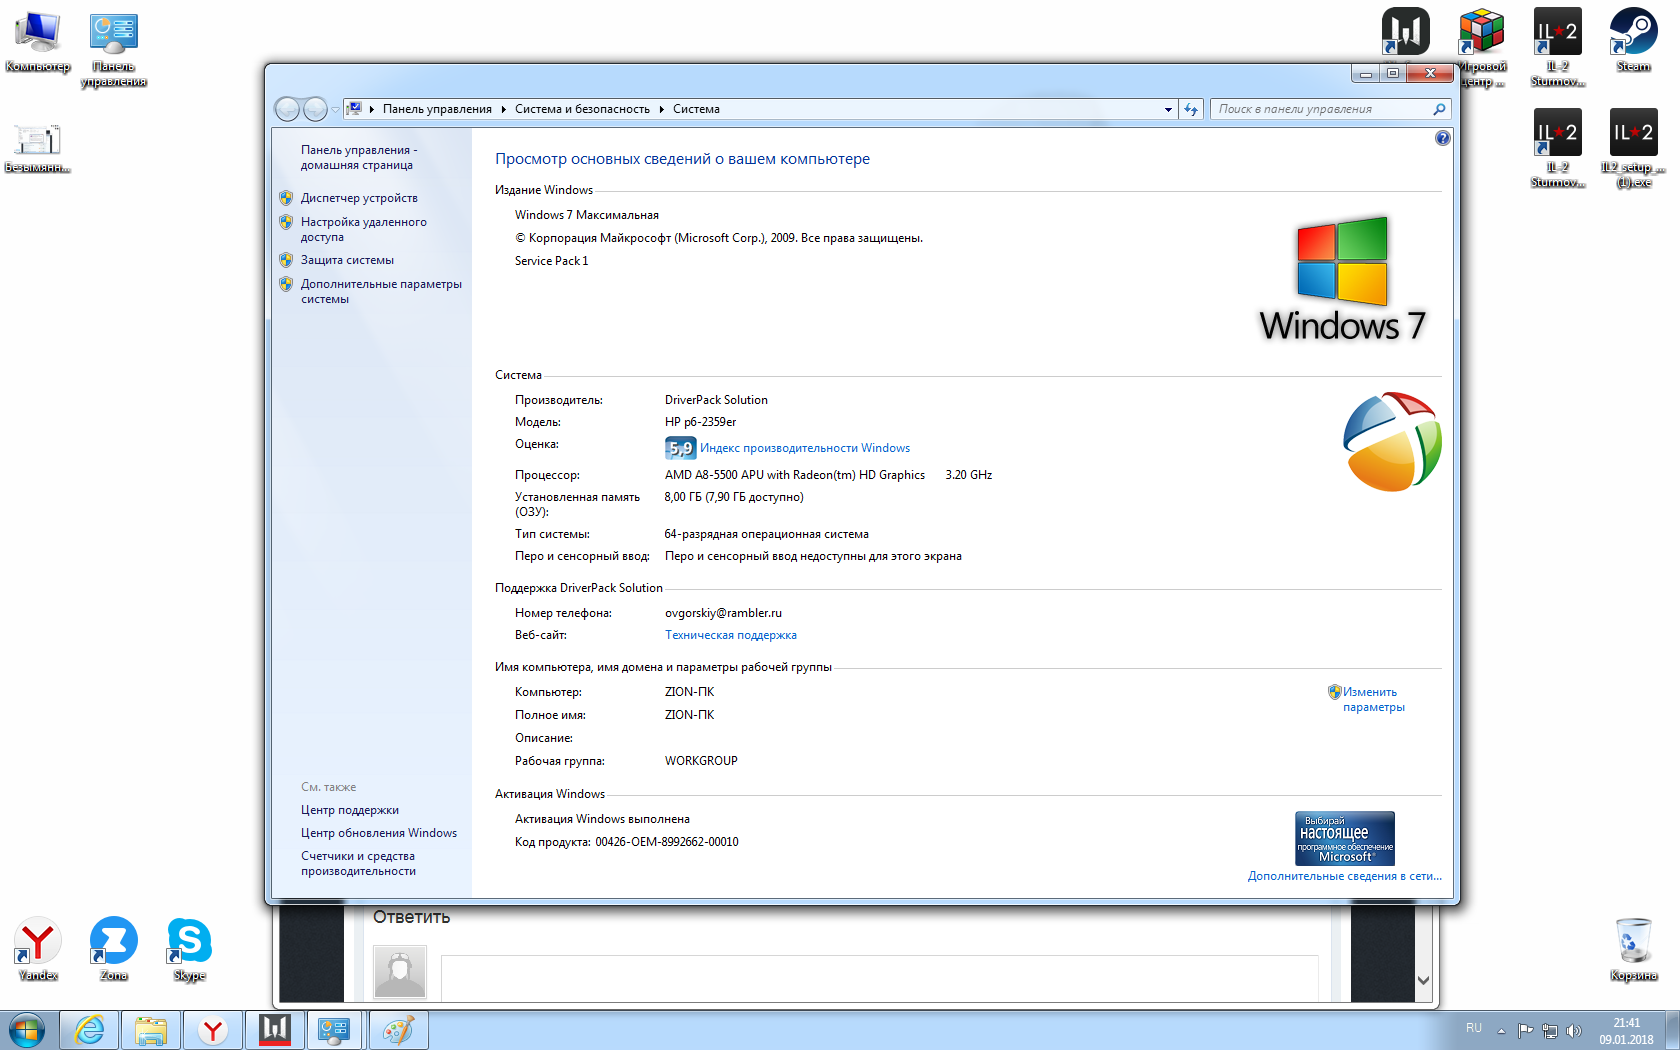
Task: Open the network tray icon
Action: (x=1549, y=1030)
